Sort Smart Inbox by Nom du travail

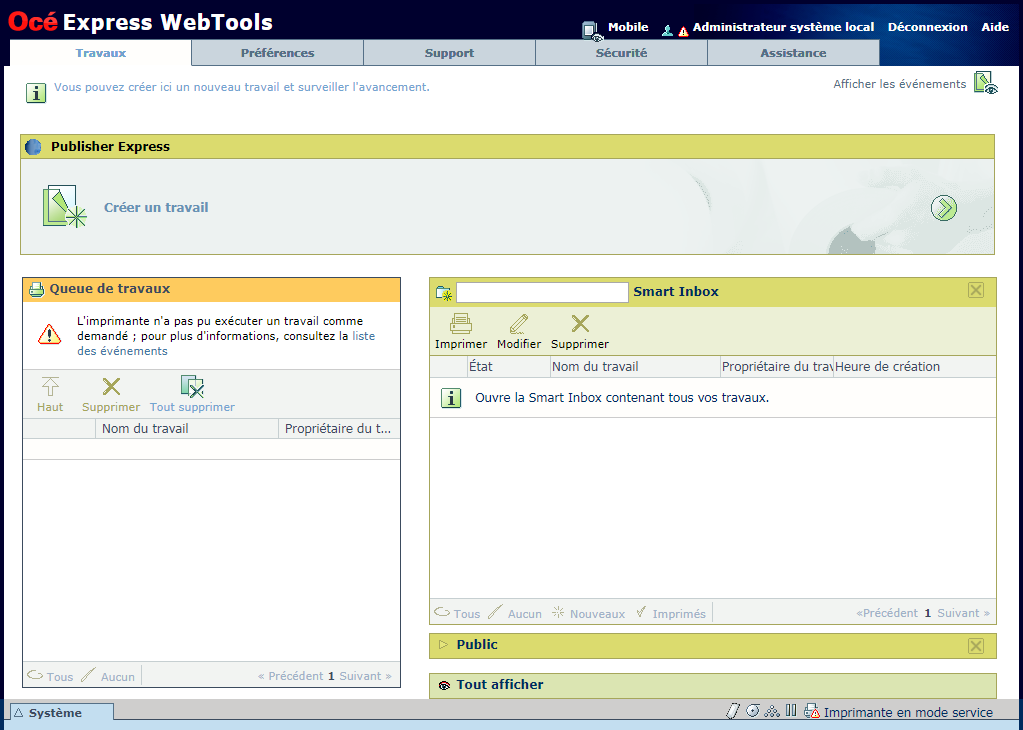[635, 367]
